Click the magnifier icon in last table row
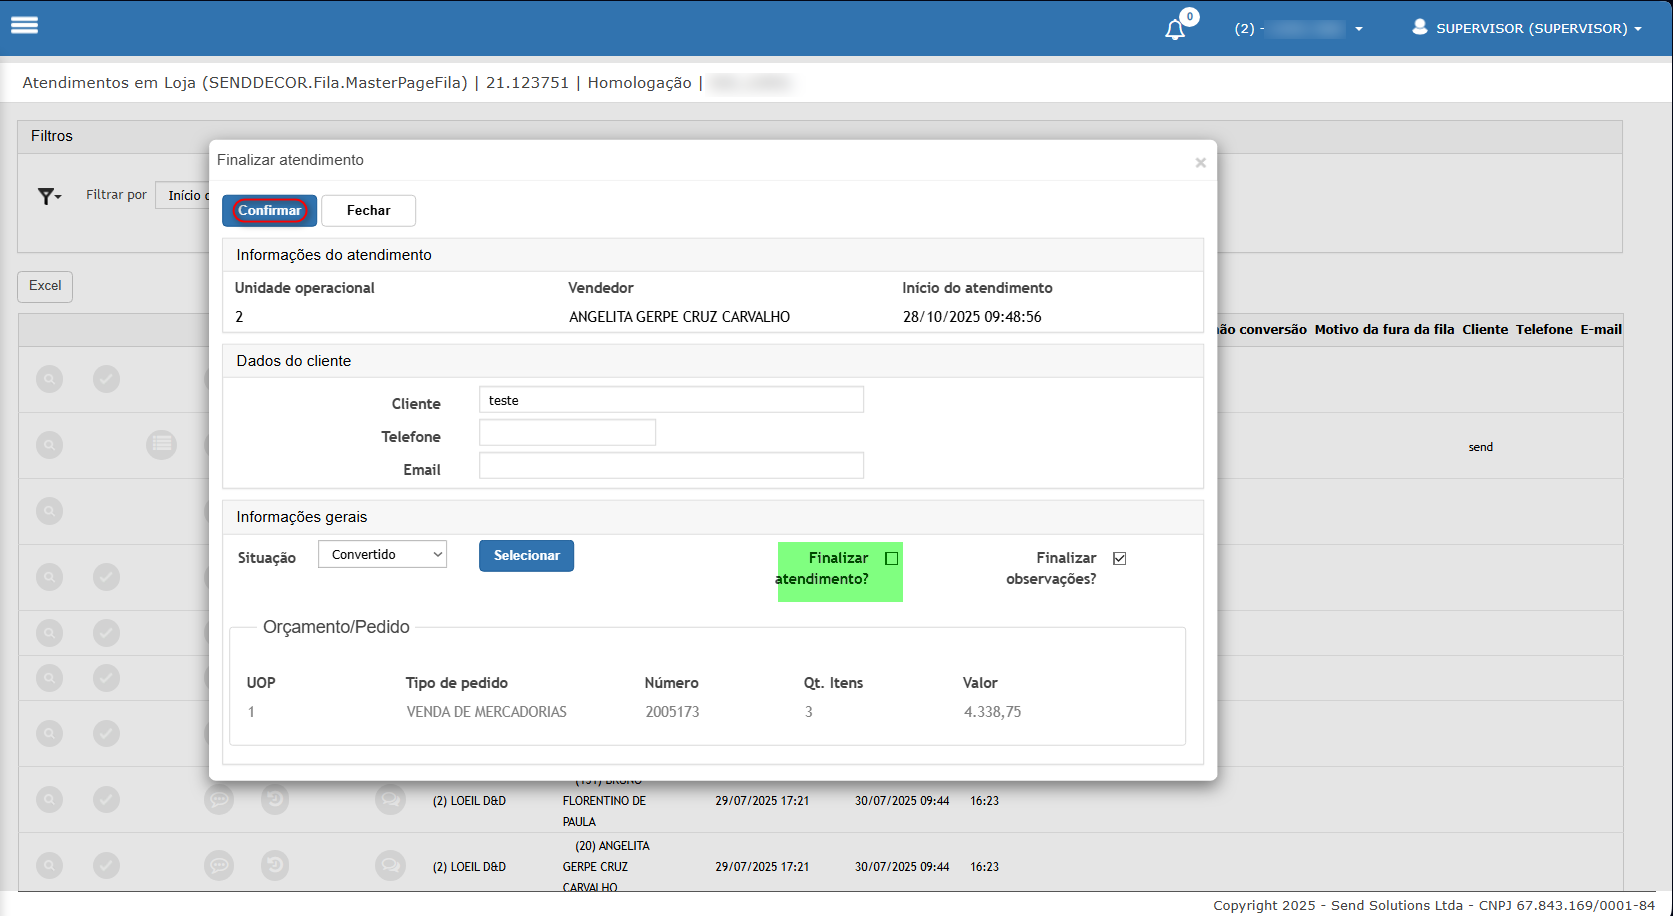Screen dimensions: 1673x916 [x=49, y=865]
